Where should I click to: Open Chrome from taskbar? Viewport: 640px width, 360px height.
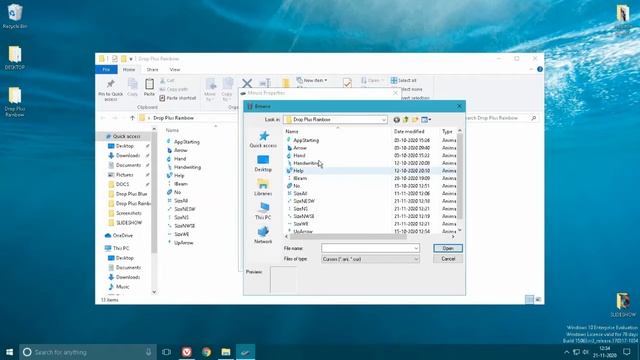(207, 352)
